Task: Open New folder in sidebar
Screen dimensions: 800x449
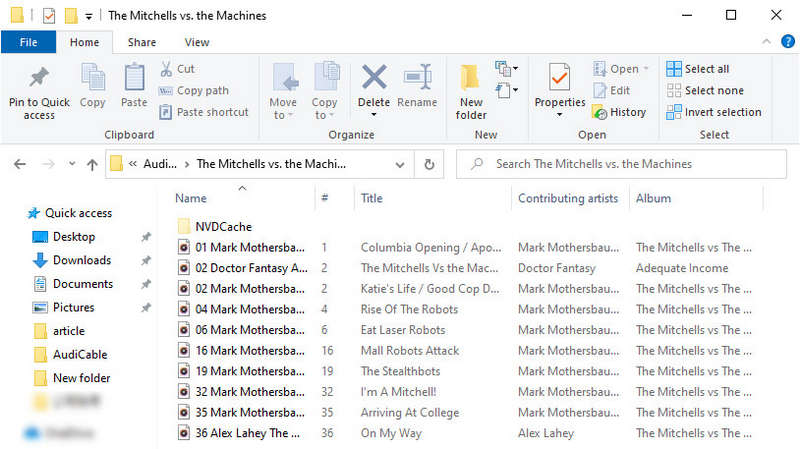Action: tap(72, 378)
